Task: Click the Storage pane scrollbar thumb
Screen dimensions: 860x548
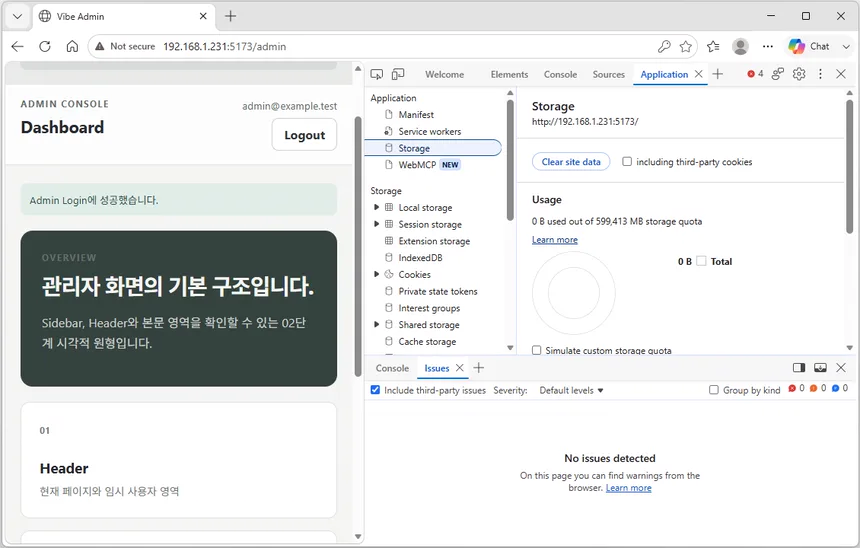Action: click(x=850, y=166)
